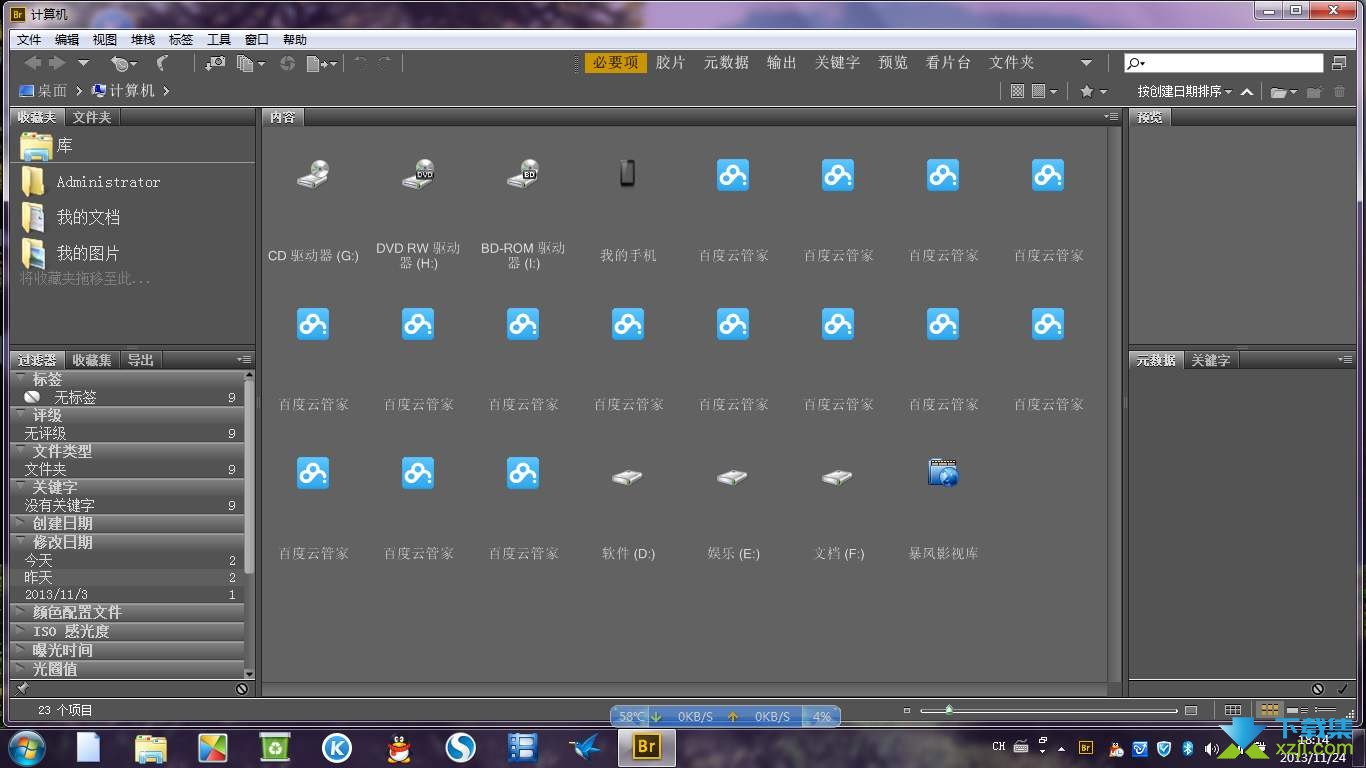Image resolution: width=1366 pixels, height=768 pixels.
Task: Select BD-ROM 驱动器 (I:) icon
Action: click(x=523, y=174)
